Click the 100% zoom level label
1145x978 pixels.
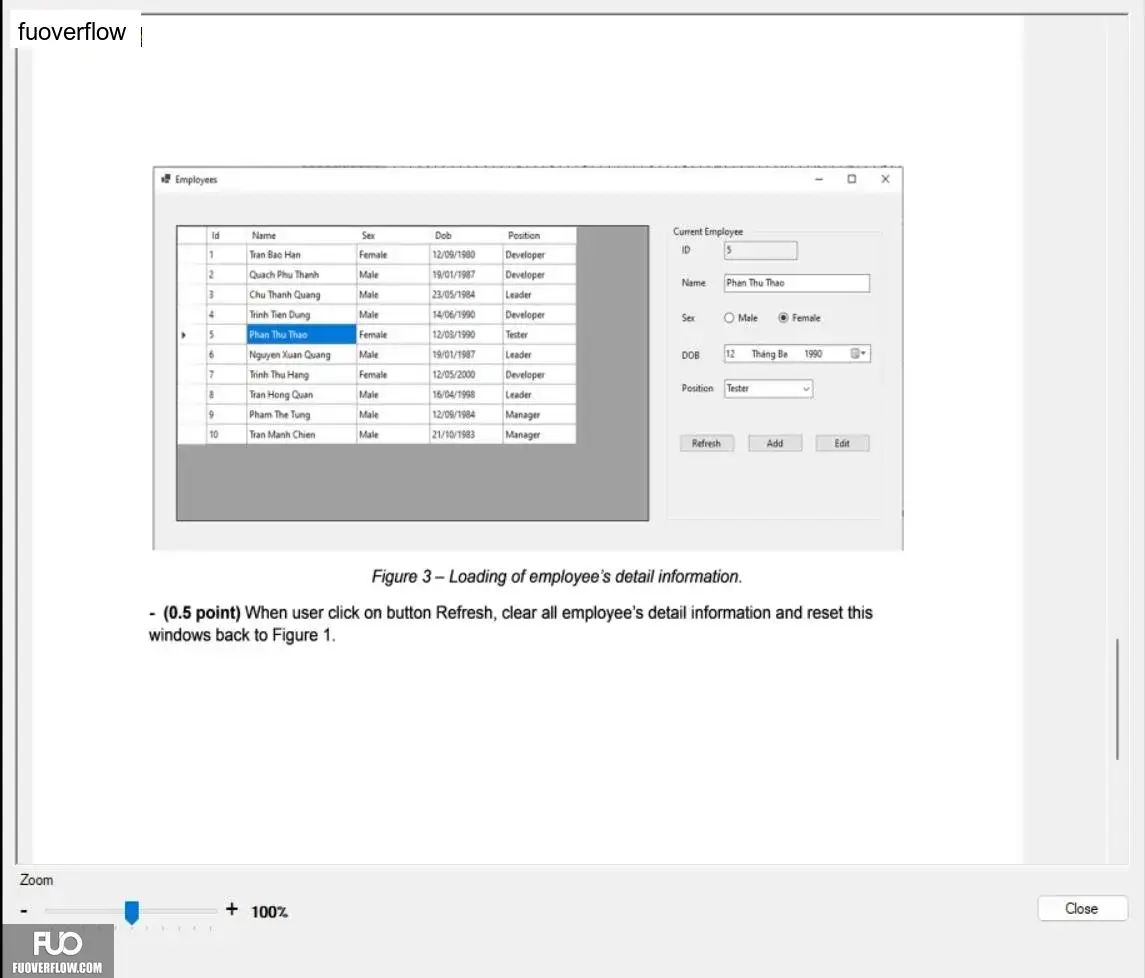[269, 912]
